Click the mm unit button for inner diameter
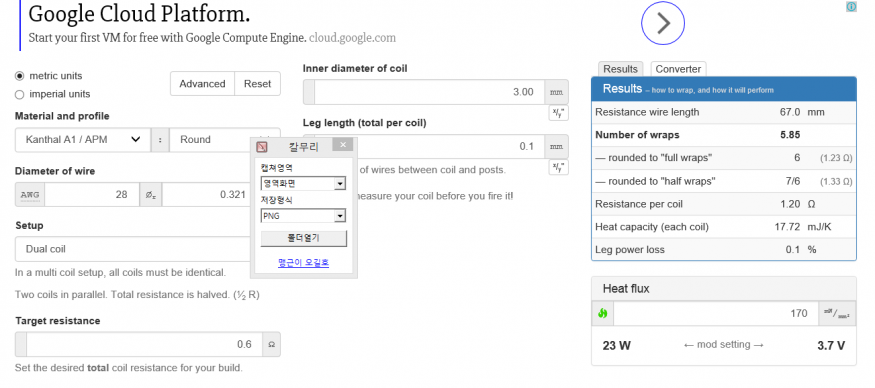875x388 pixels. [556, 92]
